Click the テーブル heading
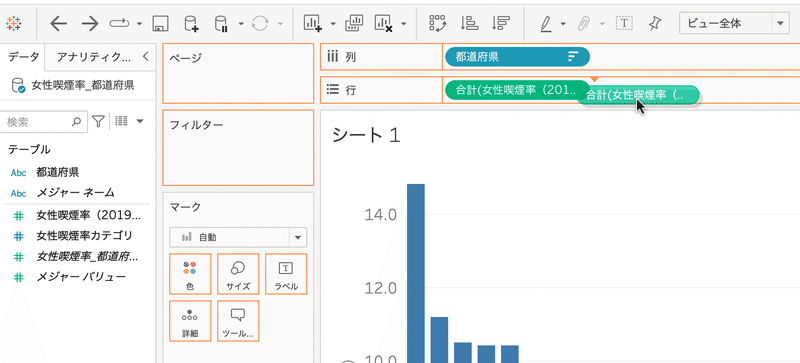 pyautogui.click(x=29, y=150)
